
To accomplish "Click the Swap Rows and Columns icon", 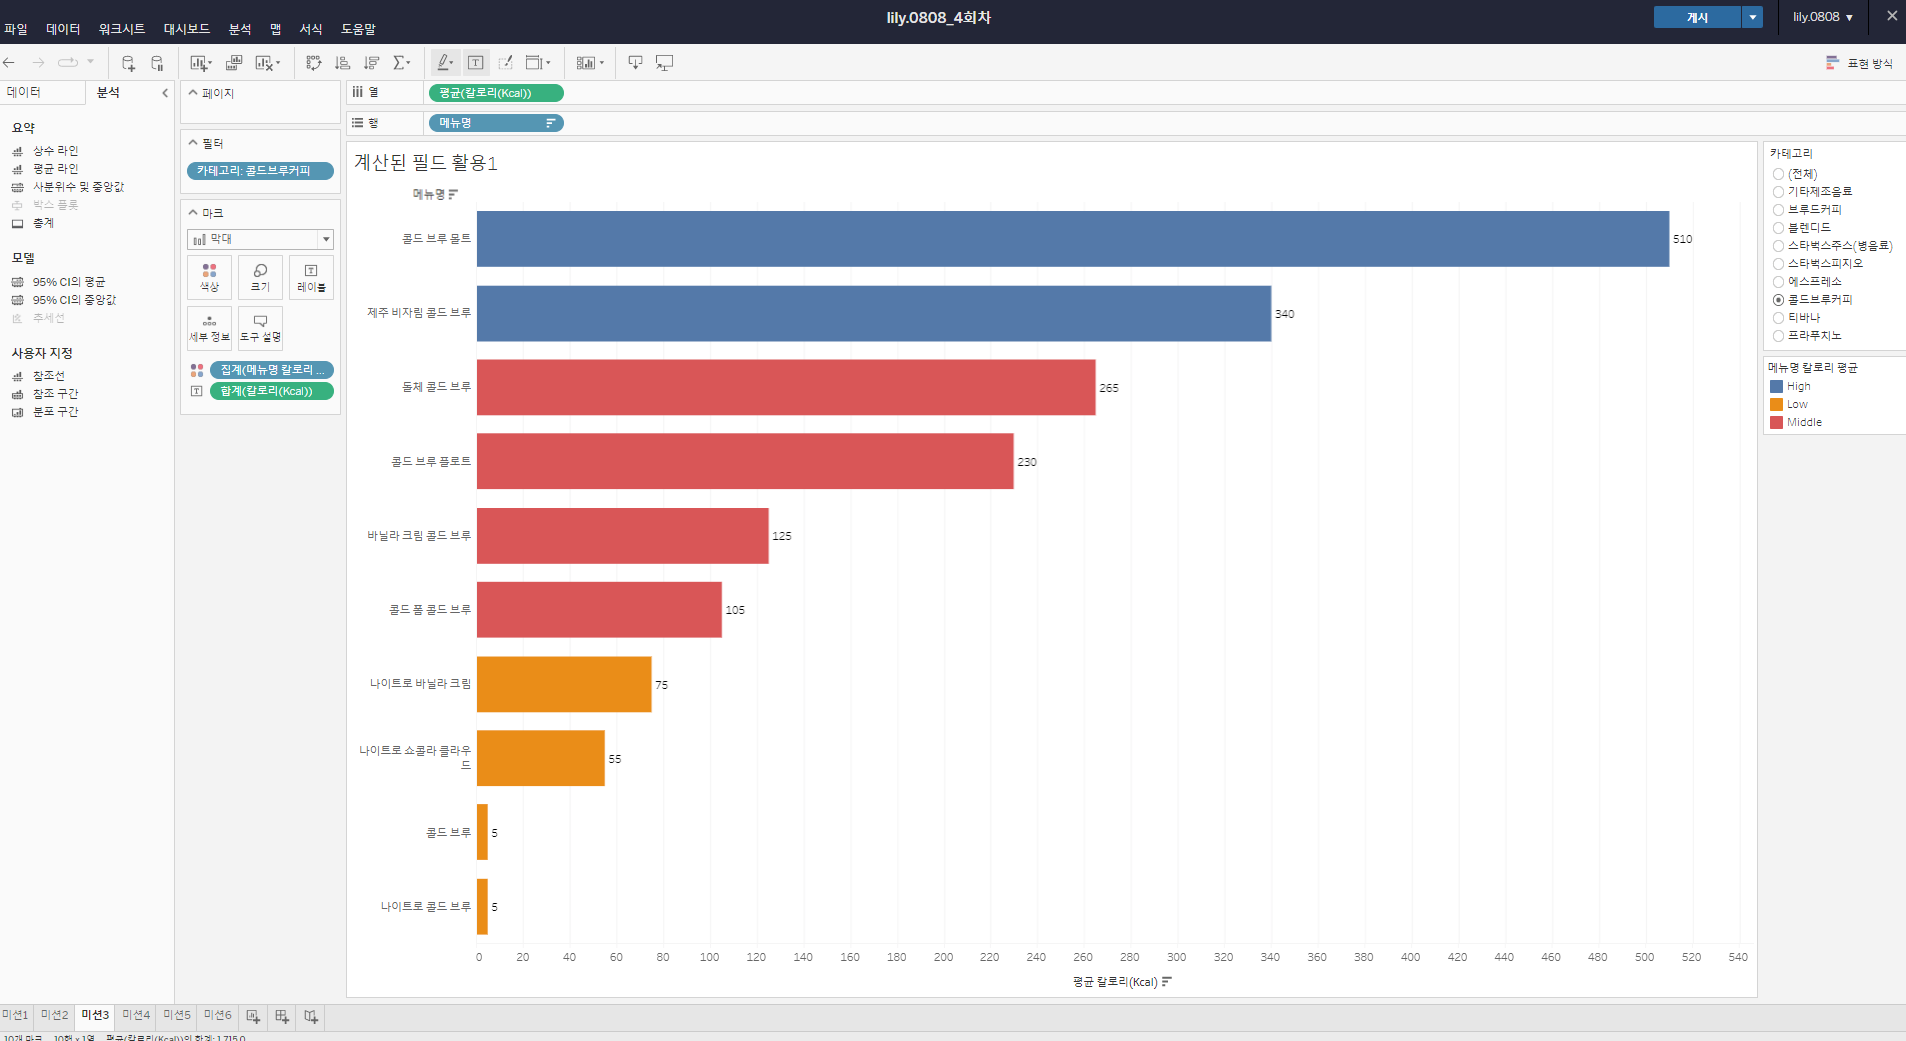I will pos(313,63).
